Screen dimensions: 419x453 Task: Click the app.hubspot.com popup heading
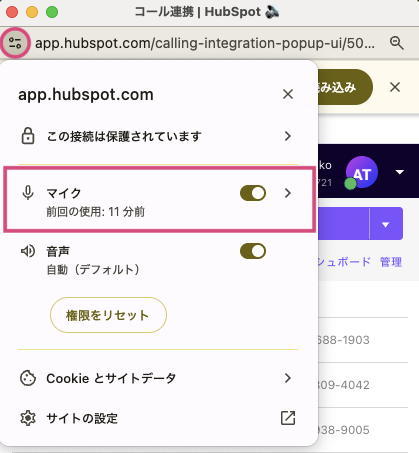pos(86,95)
